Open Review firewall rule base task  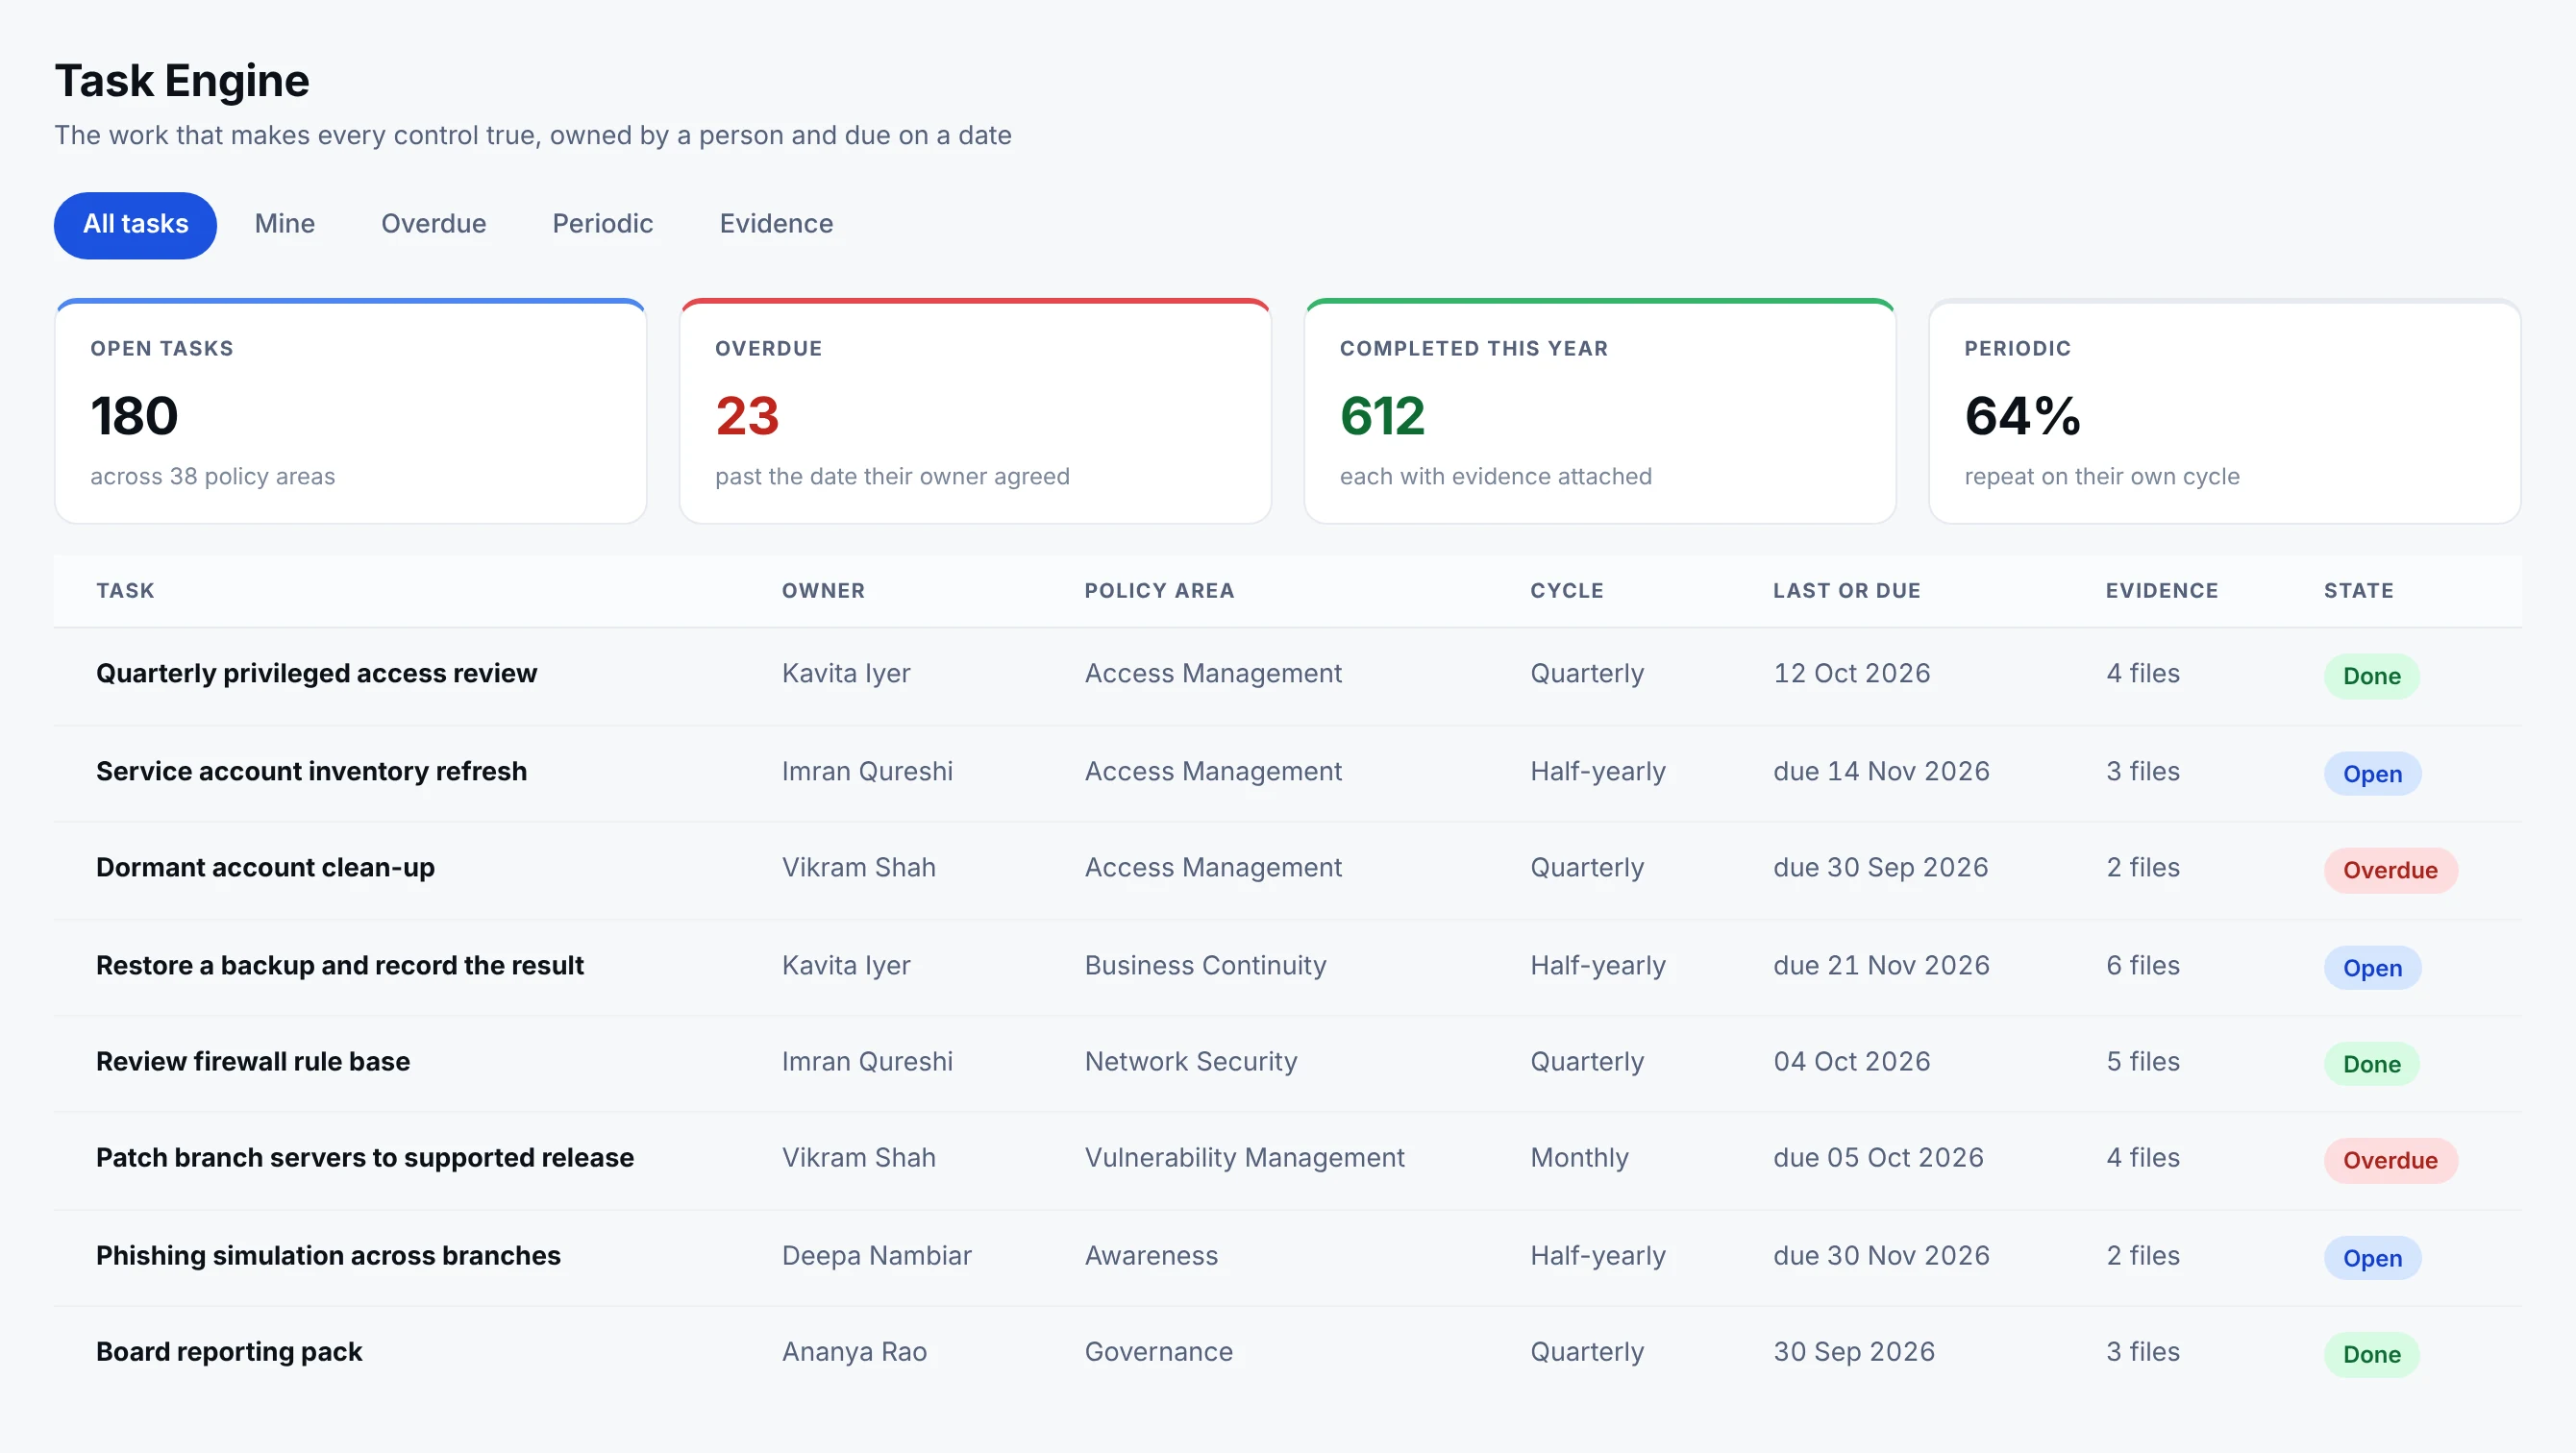(253, 1061)
